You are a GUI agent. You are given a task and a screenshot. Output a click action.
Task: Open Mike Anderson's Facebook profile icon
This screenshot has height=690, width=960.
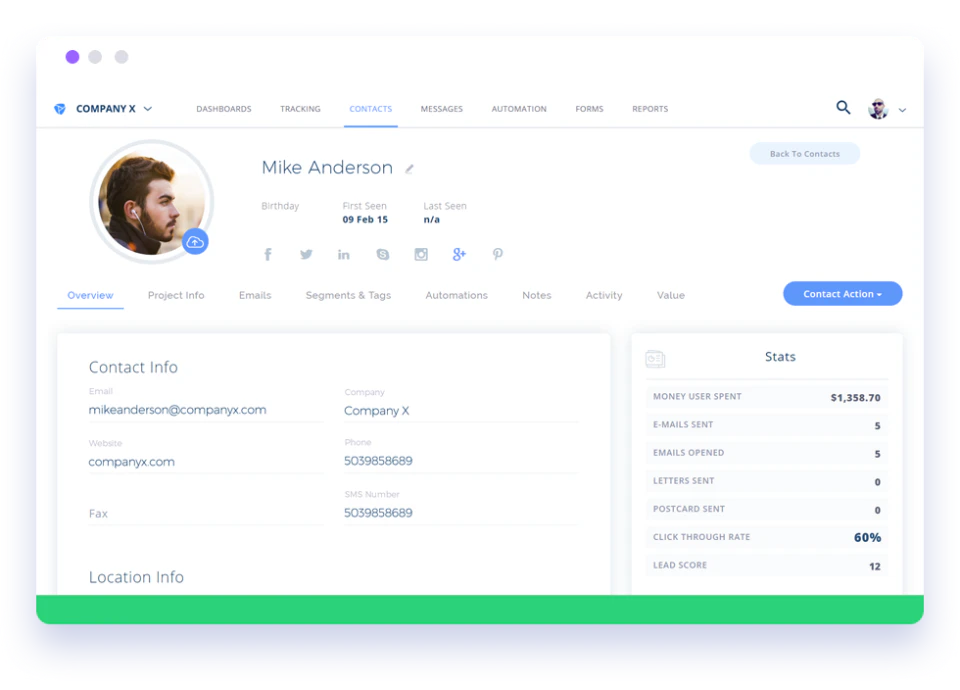coord(267,254)
